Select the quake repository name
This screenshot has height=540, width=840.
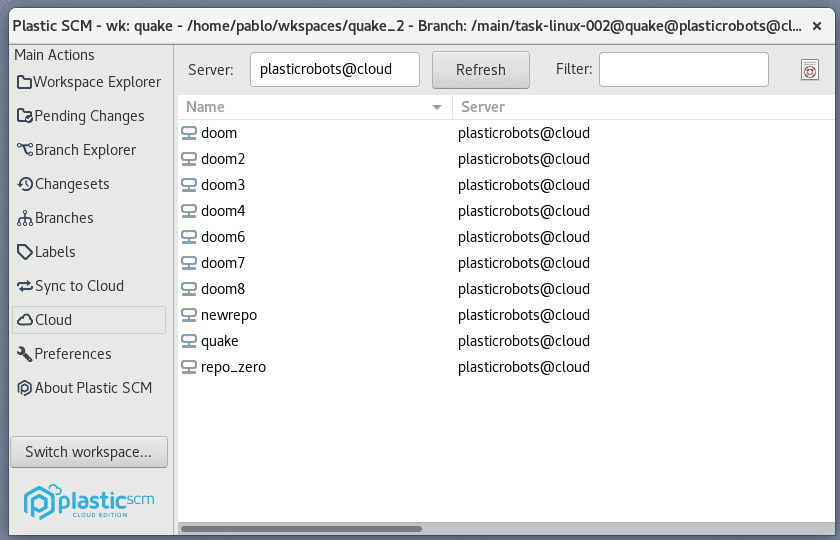(220, 341)
